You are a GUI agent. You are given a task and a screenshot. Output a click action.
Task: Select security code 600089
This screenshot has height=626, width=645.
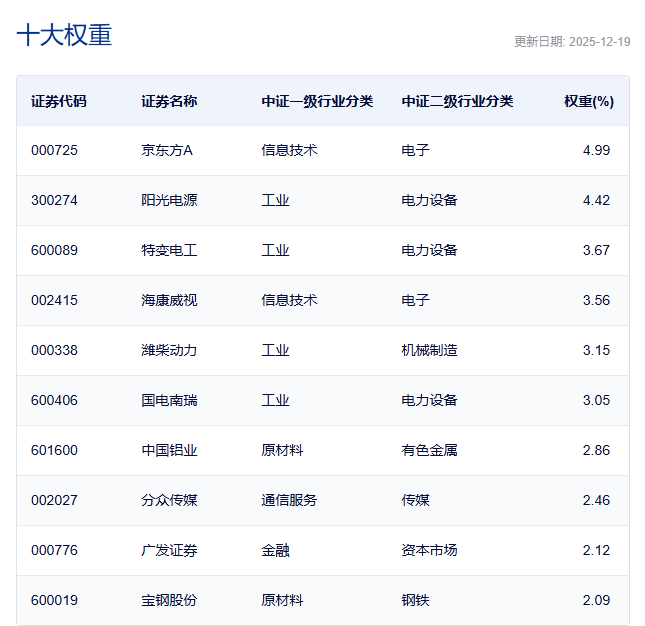(54, 250)
